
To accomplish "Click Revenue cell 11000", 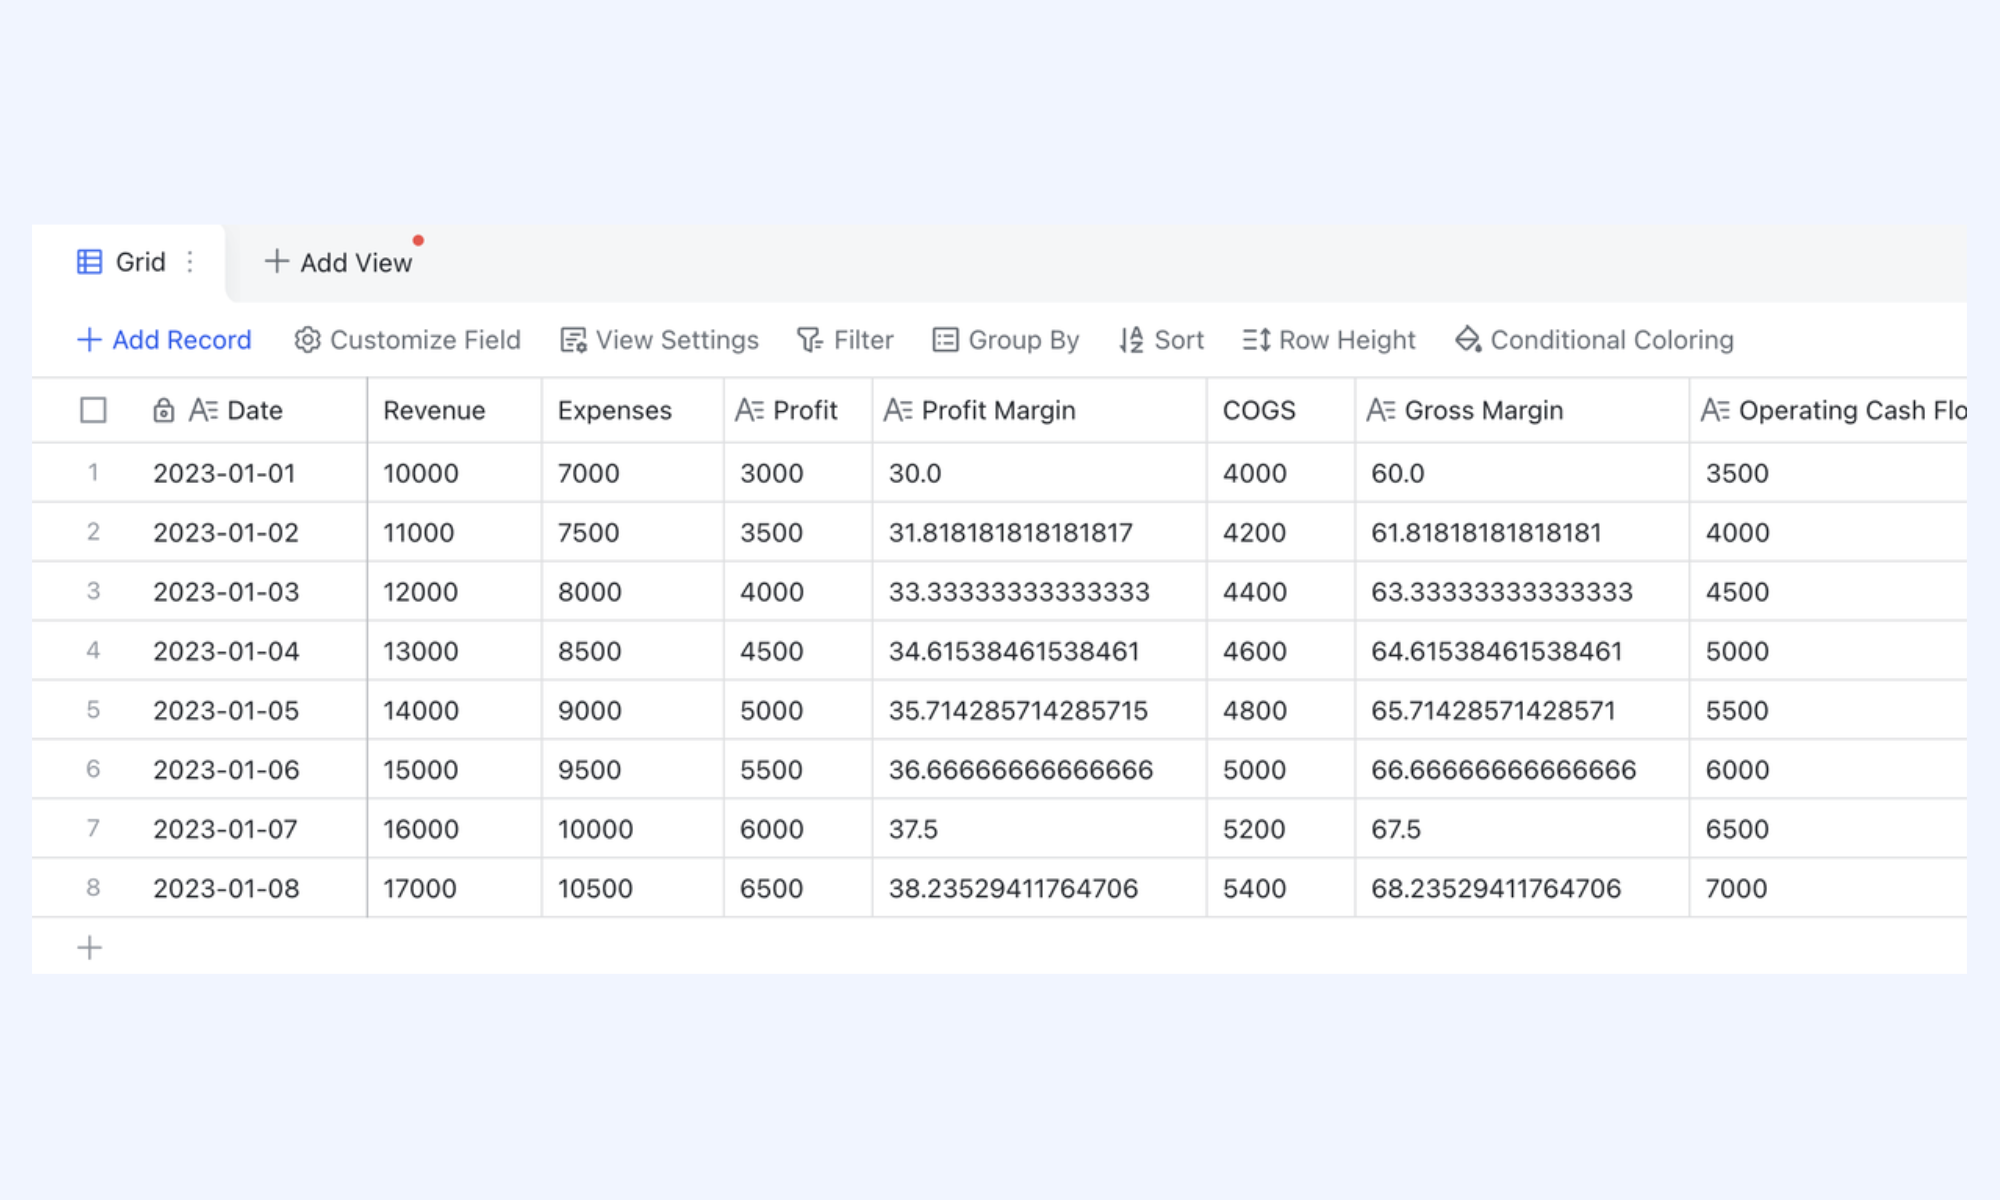I will 455,532.
